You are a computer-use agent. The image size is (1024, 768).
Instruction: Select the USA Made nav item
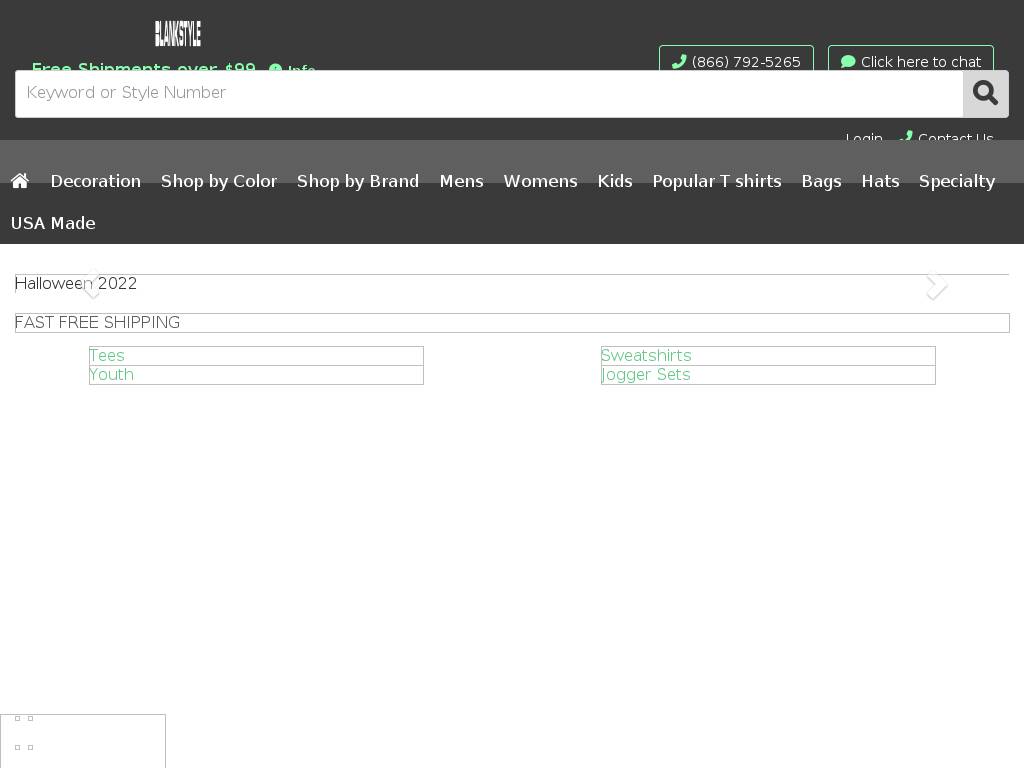pos(53,223)
